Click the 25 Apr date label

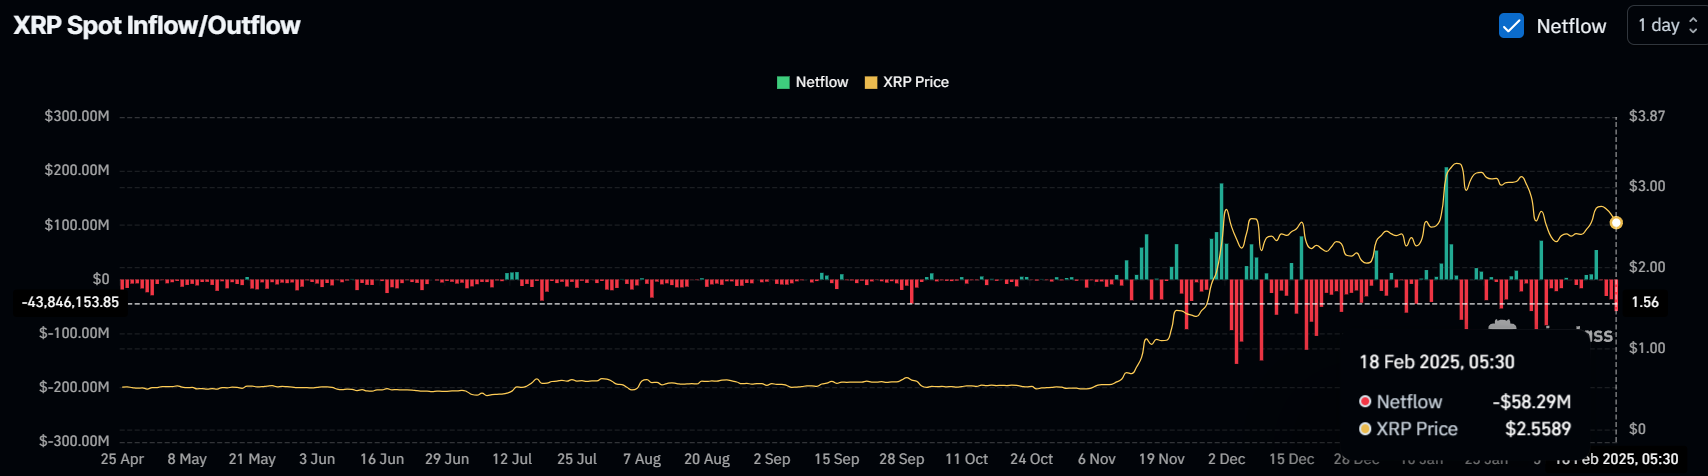[122, 459]
